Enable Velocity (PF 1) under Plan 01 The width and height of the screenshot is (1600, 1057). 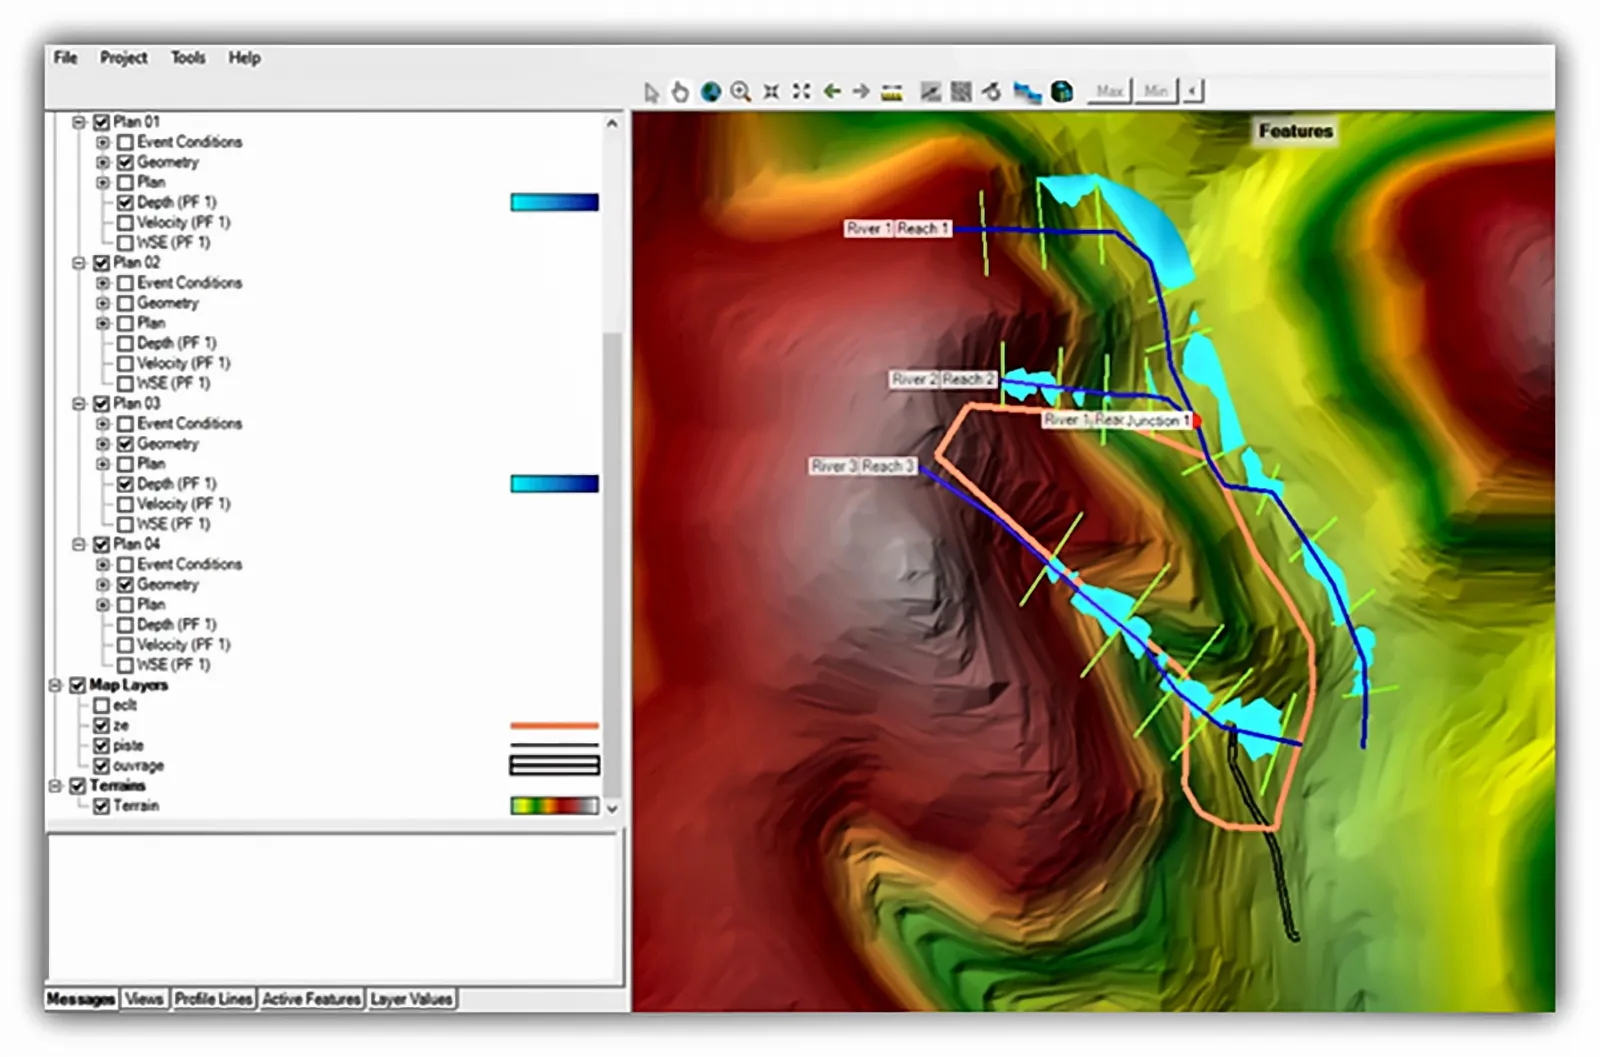tap(125, 222)
